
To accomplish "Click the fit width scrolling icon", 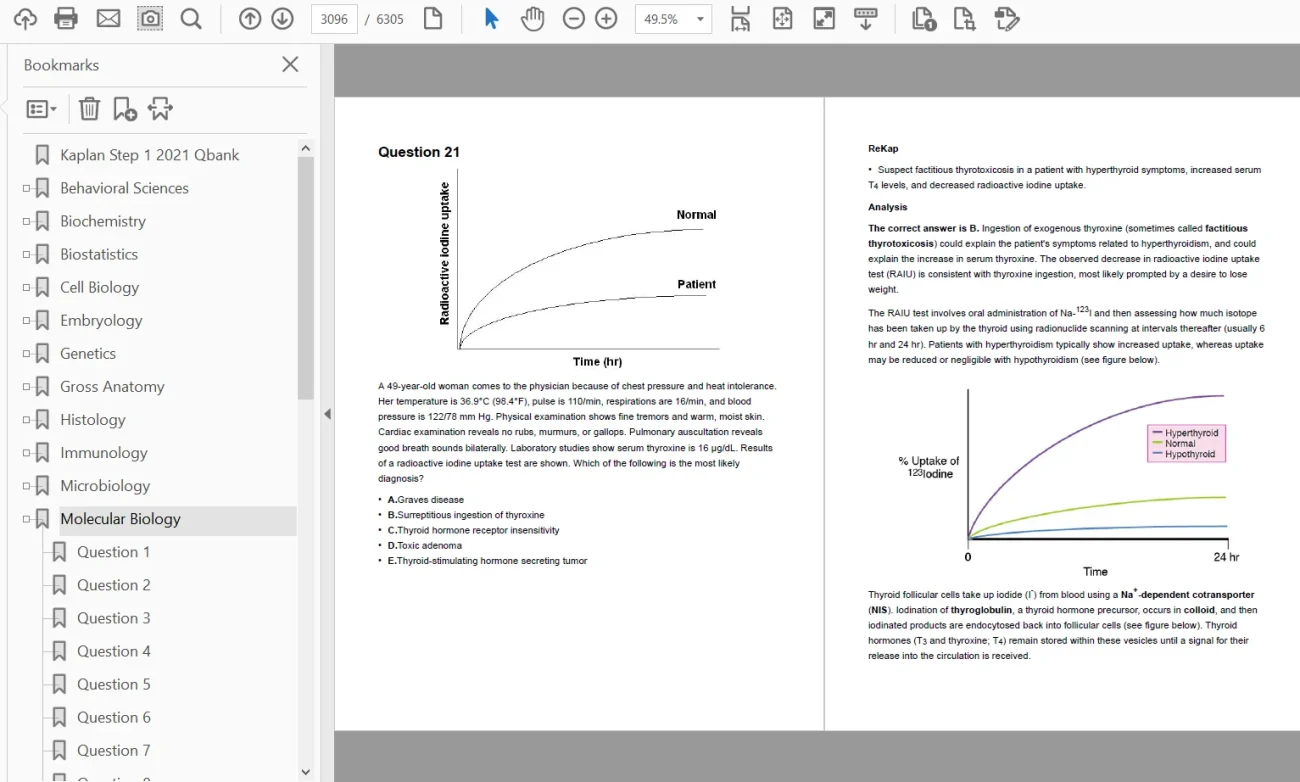I will tap(740, 18).
